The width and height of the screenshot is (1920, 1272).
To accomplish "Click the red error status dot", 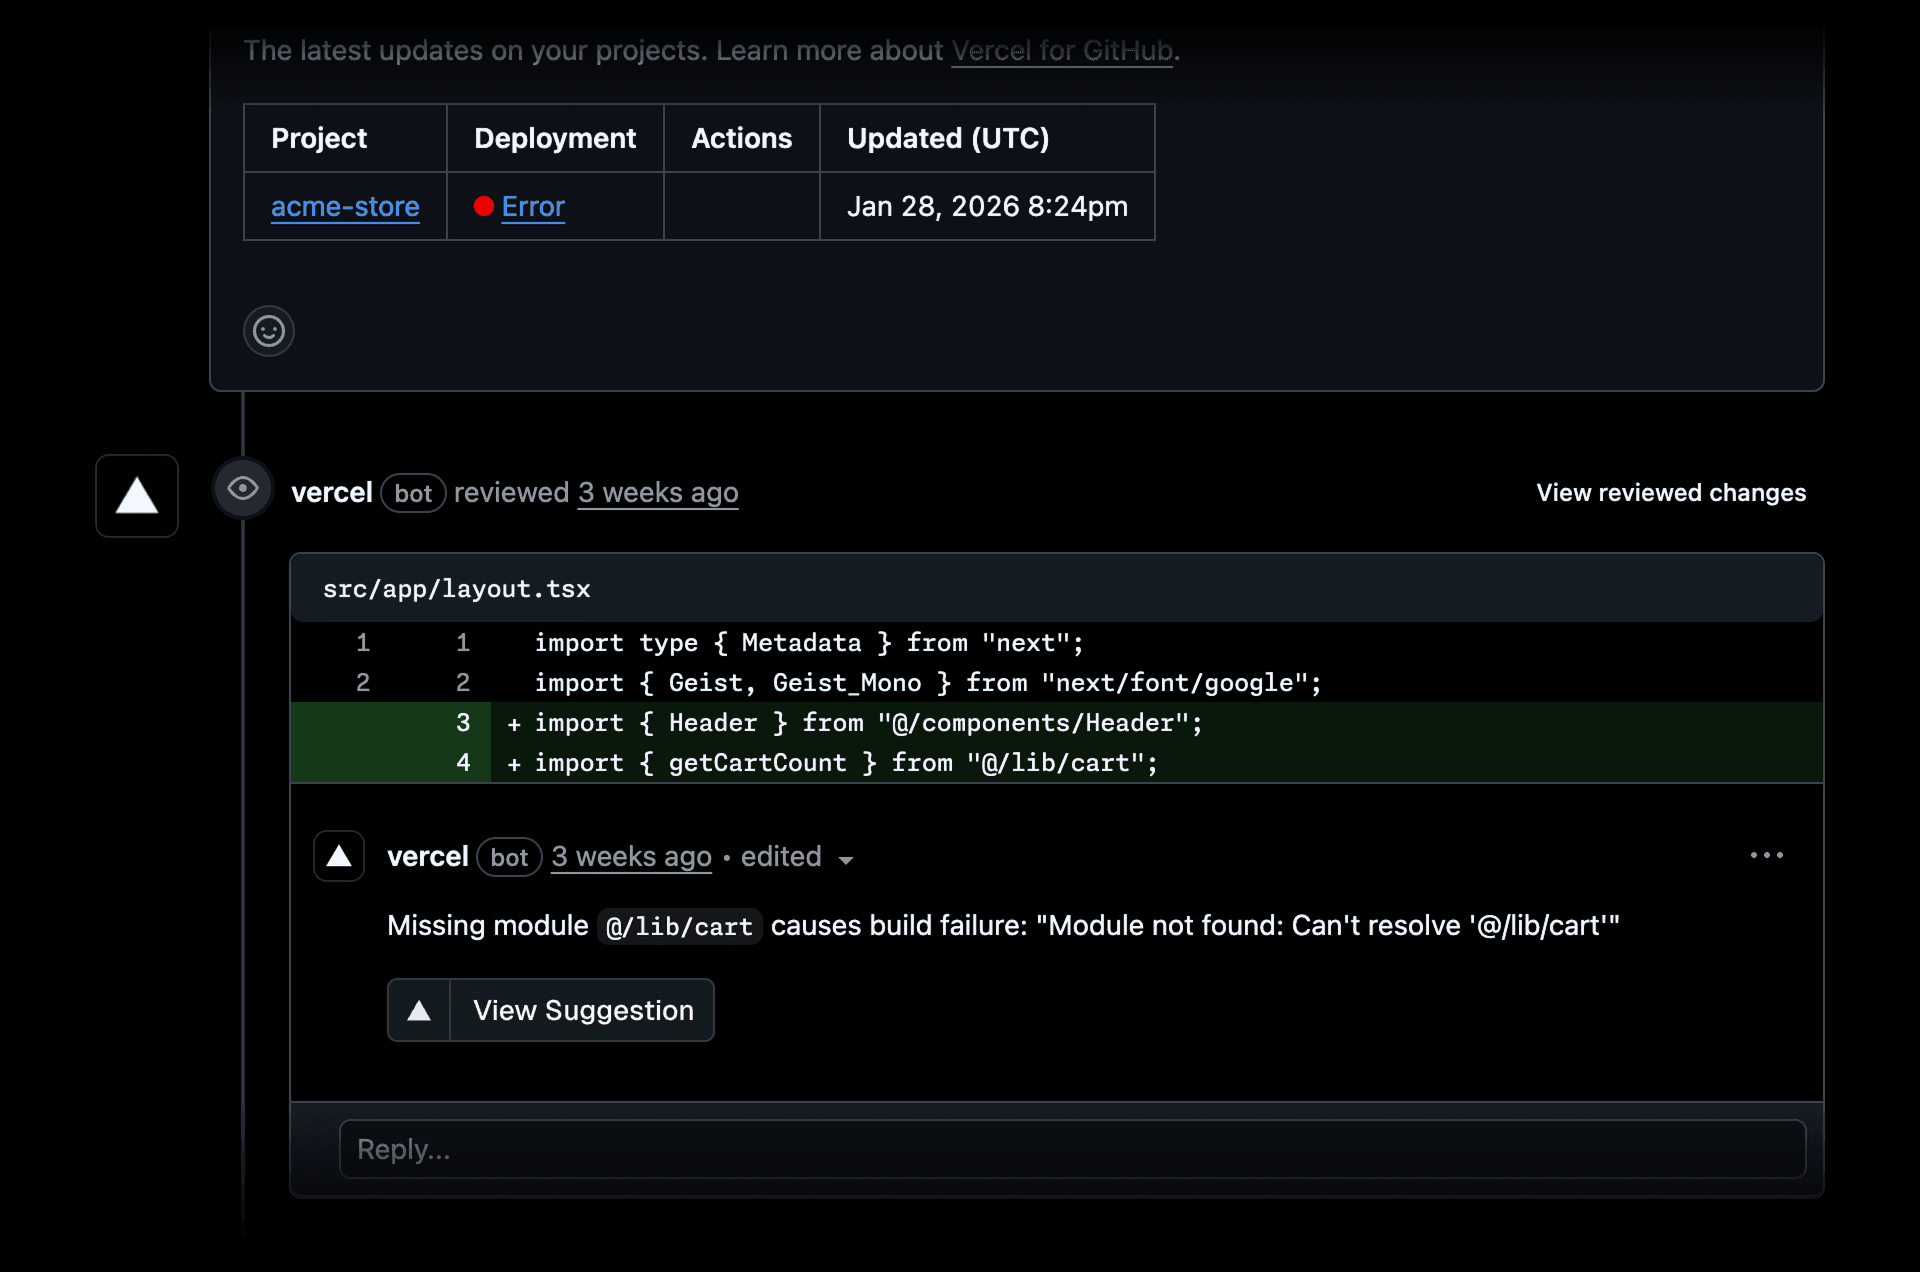I will point(486,206).
